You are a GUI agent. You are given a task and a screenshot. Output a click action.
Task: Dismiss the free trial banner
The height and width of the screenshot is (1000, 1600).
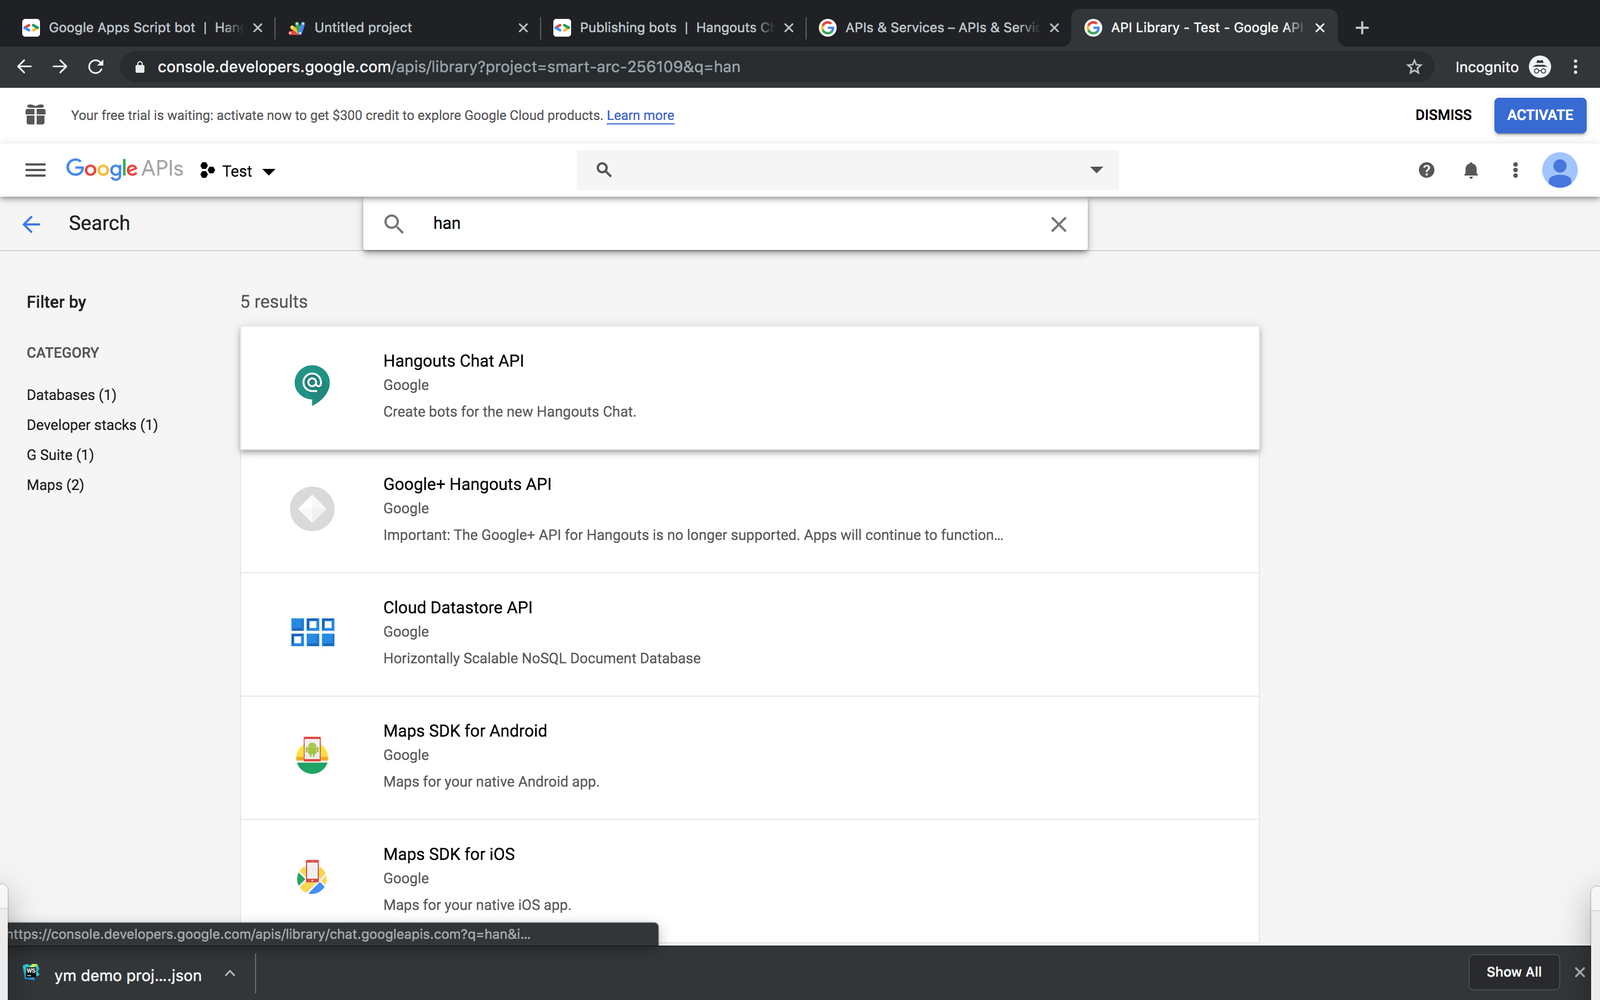point(1443,115)
